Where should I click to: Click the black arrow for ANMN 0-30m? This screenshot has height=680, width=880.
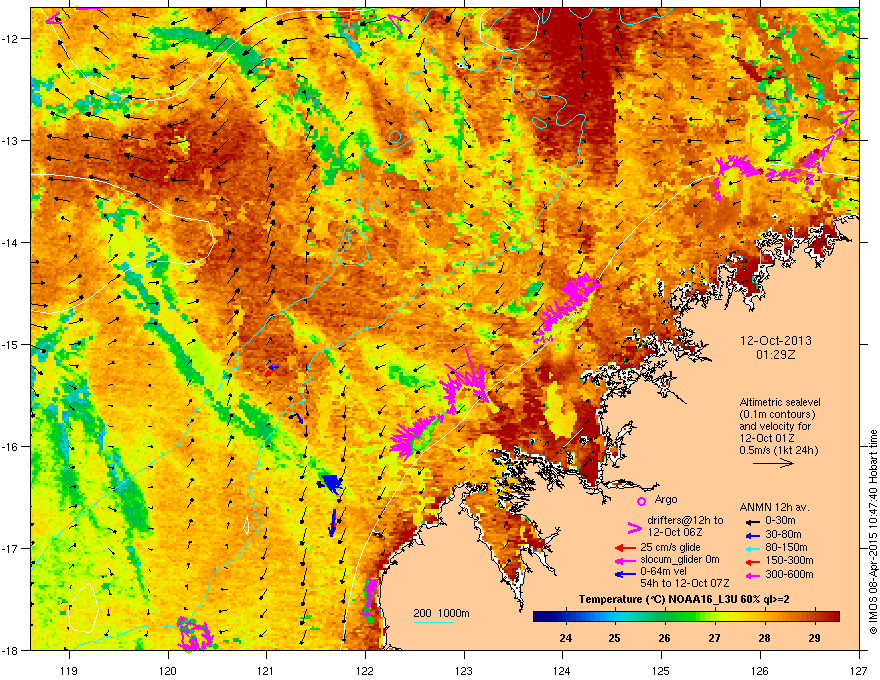click(x=753, y=521)
